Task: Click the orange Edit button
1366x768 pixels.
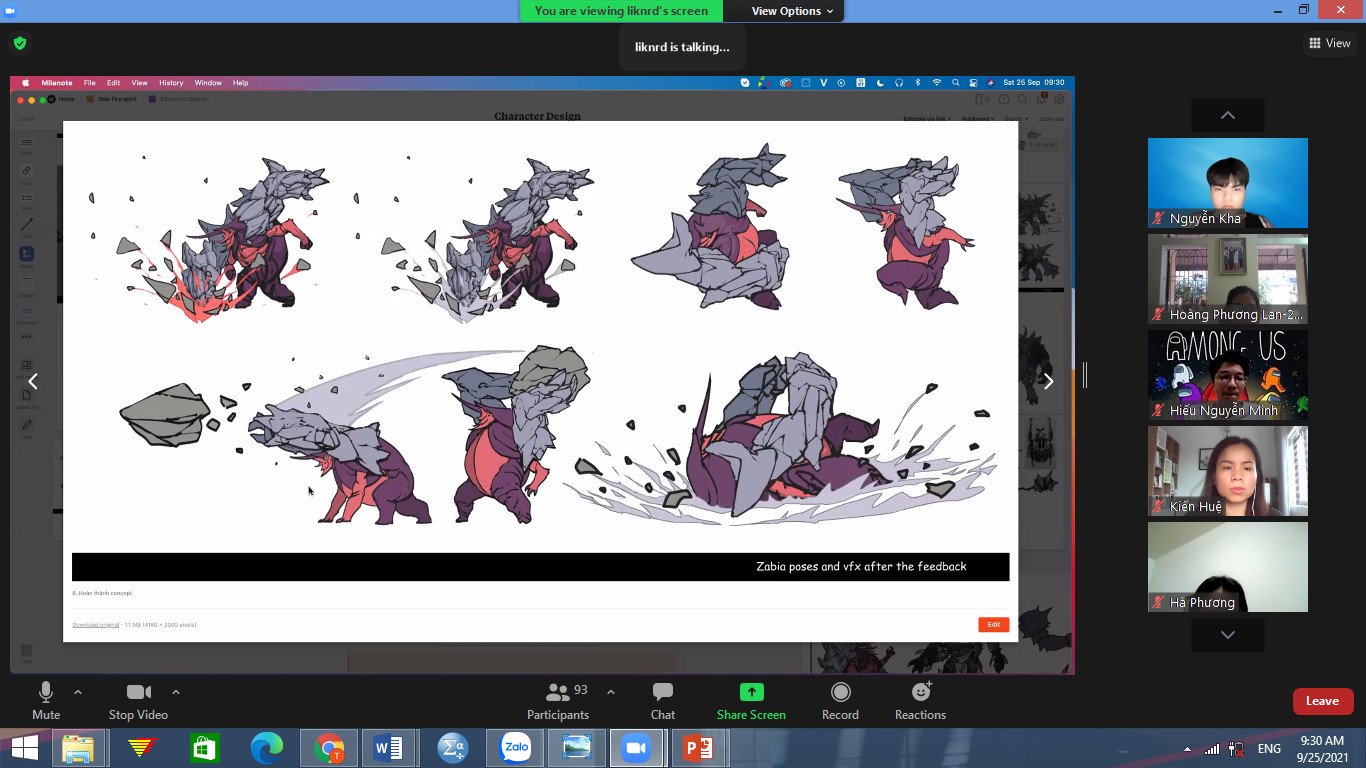Action: (x=994, y=624)
